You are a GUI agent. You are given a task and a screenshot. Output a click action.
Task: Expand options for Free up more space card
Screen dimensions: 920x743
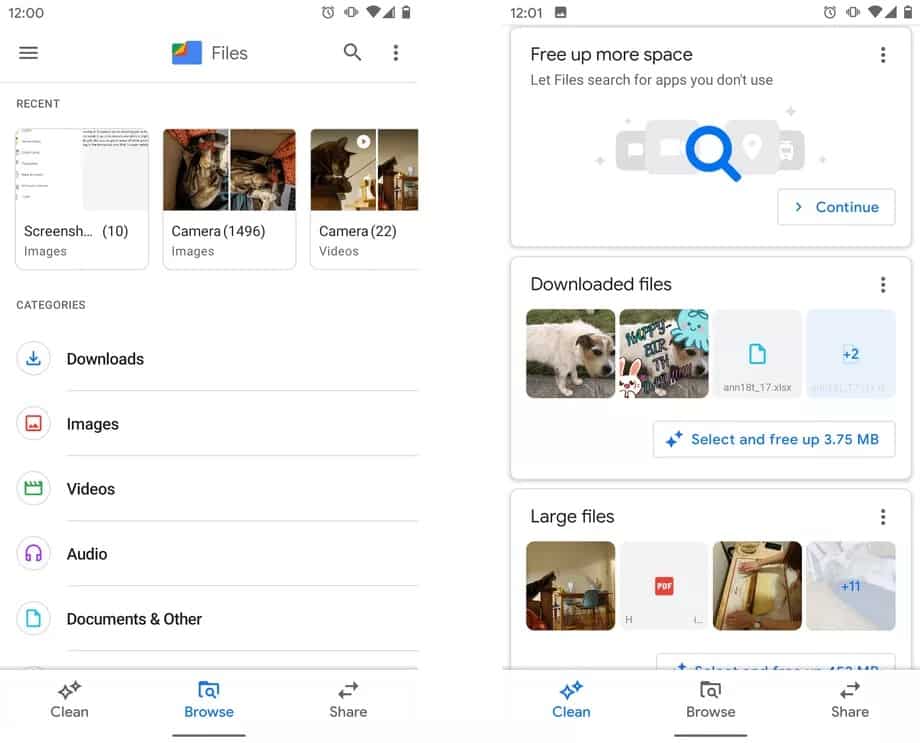click(882, 55)
